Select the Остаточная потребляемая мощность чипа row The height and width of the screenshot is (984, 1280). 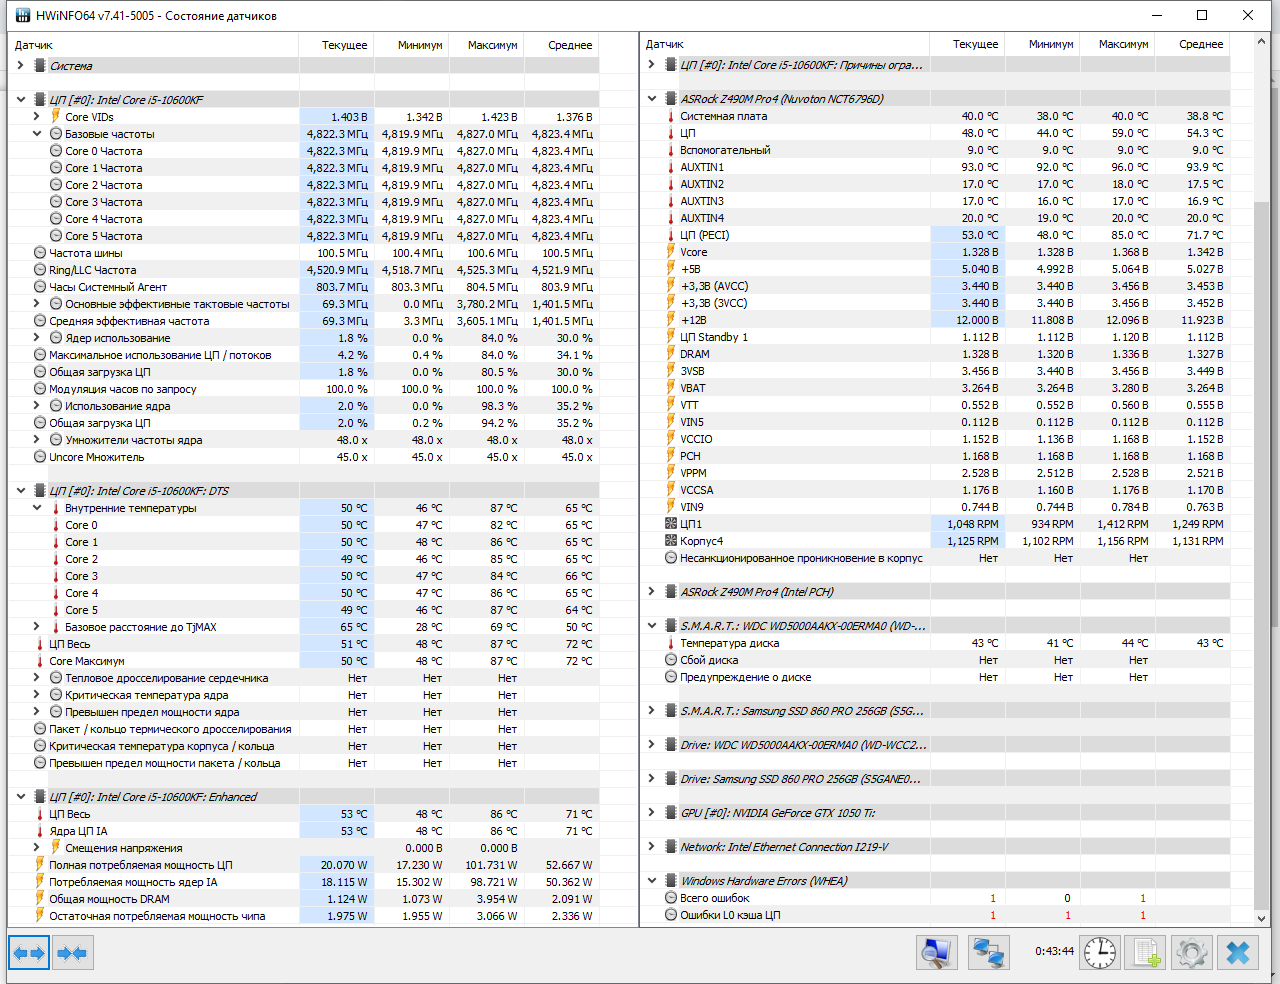click(x=305, y=916)
